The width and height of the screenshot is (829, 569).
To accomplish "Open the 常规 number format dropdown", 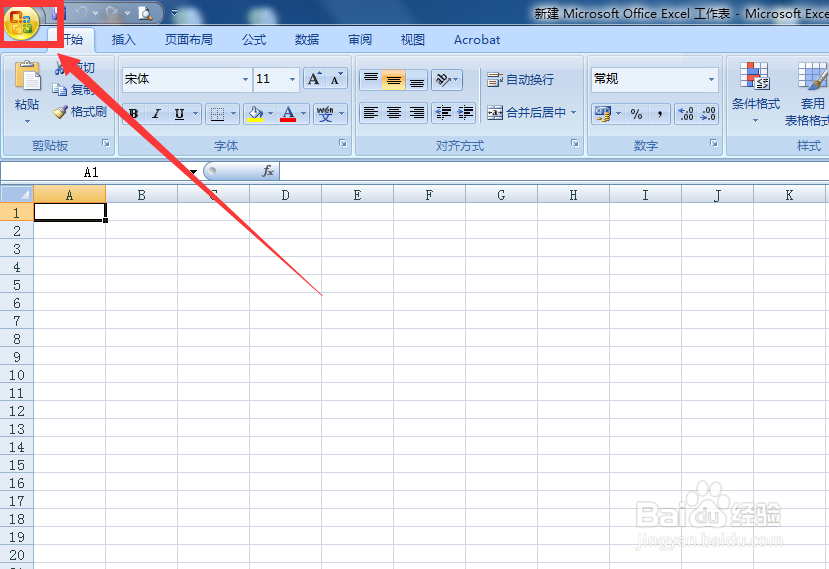I will [x=711, y=79].
